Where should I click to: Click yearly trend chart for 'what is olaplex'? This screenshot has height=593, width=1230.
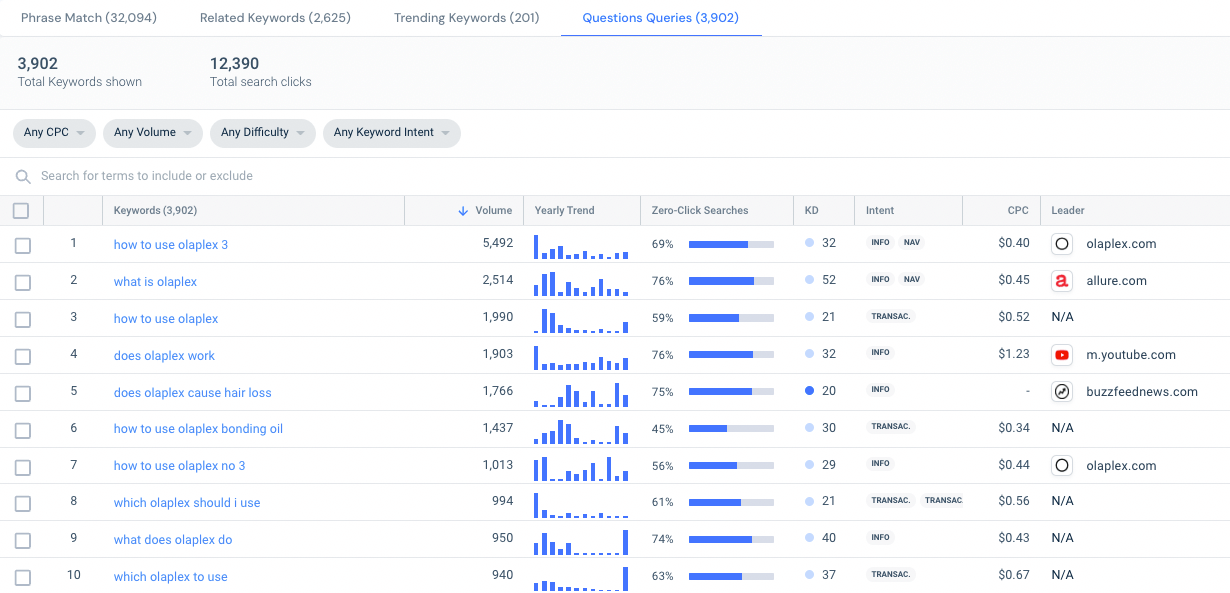pos(581,284)
